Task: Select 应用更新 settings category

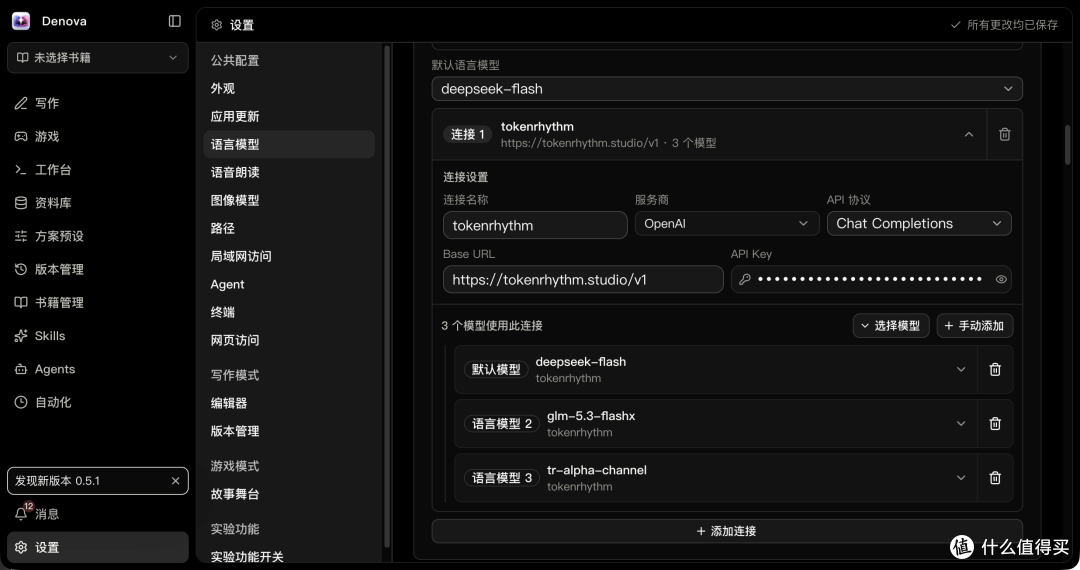Action: pos(289,116)
